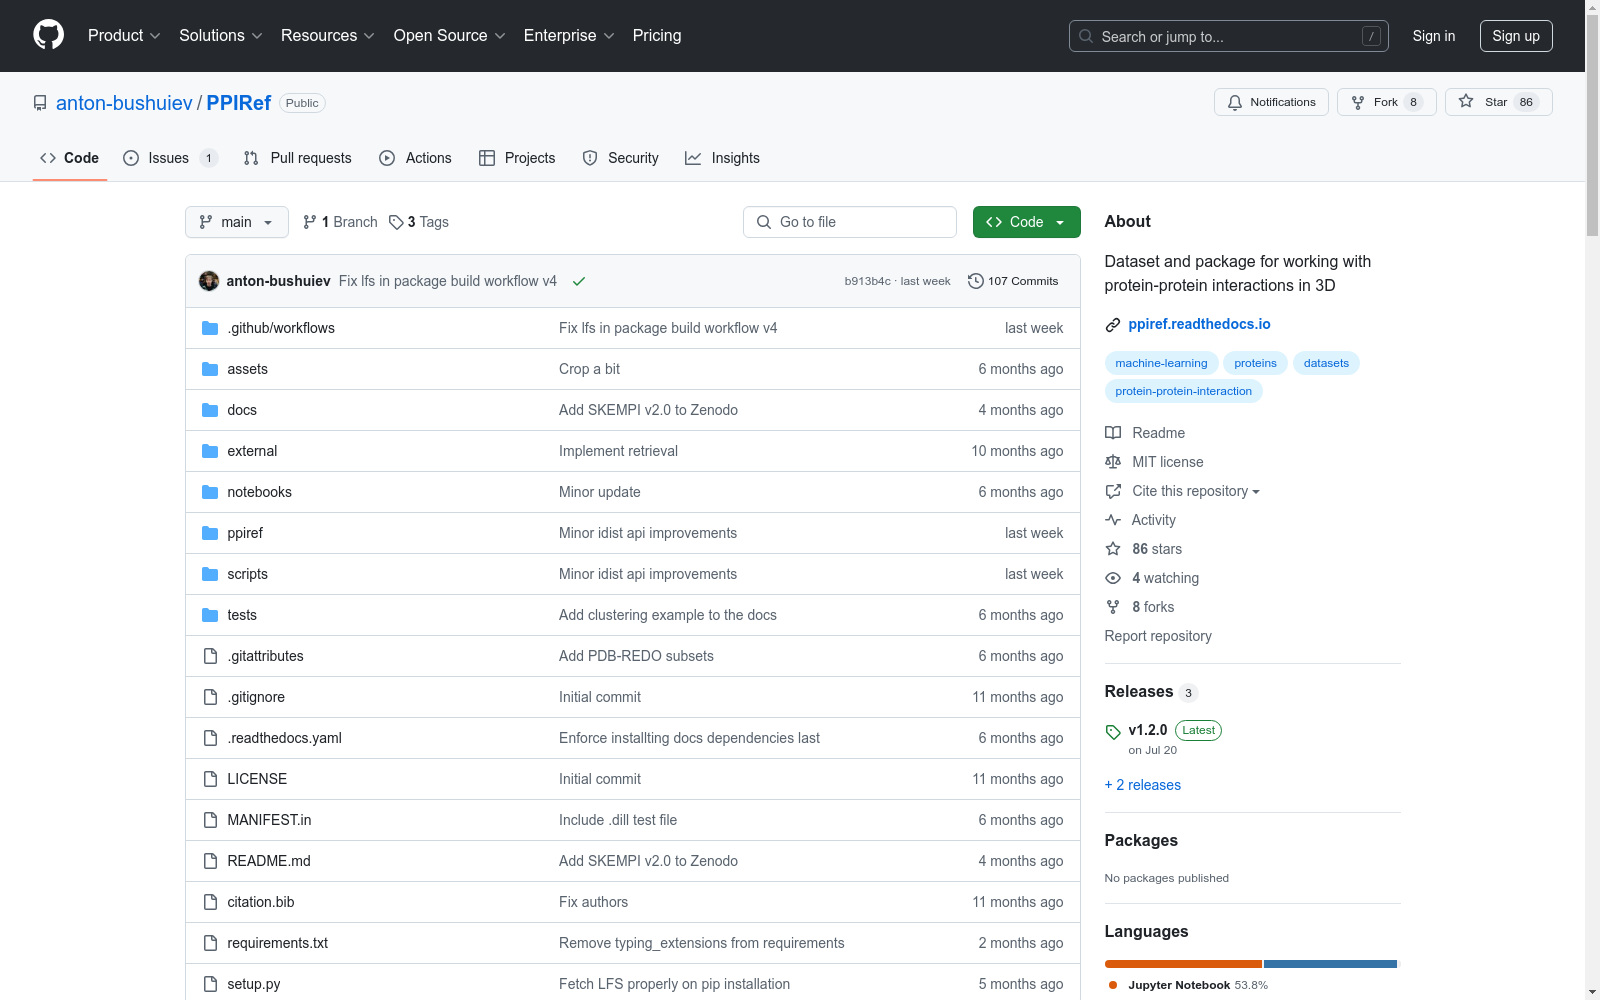This screenshot has width=1600, height=1000.
Task: Open the Actions tab
Action: tap(416, 158)
